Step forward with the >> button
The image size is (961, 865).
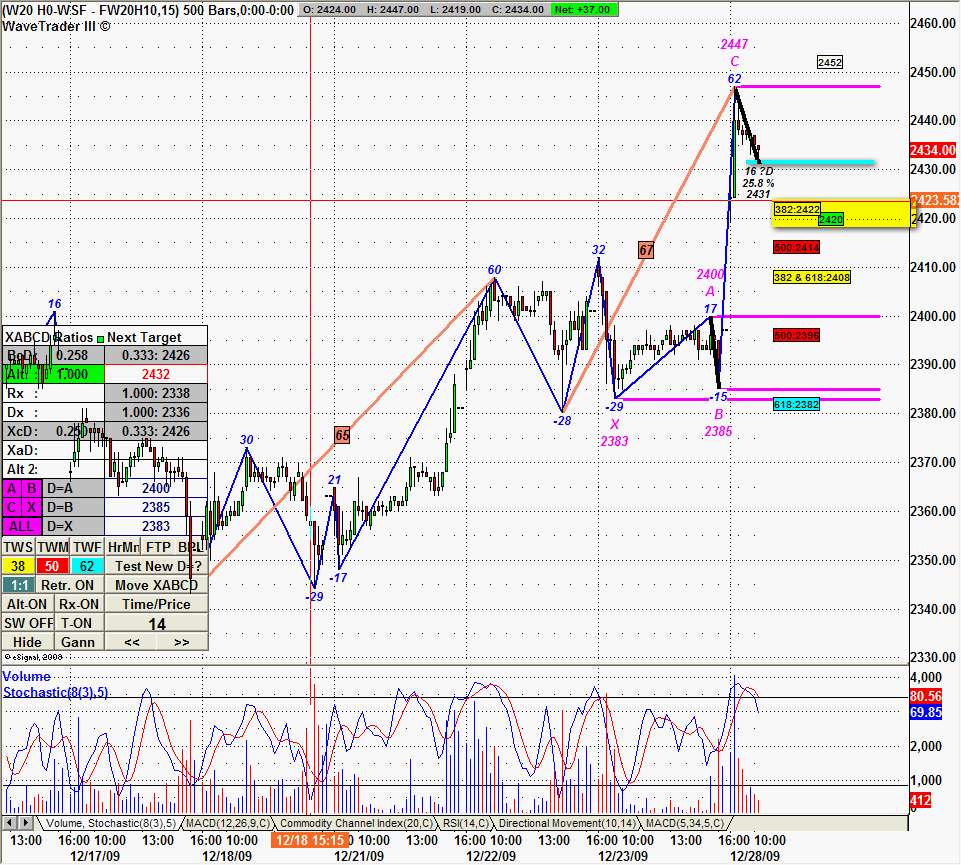181,642
